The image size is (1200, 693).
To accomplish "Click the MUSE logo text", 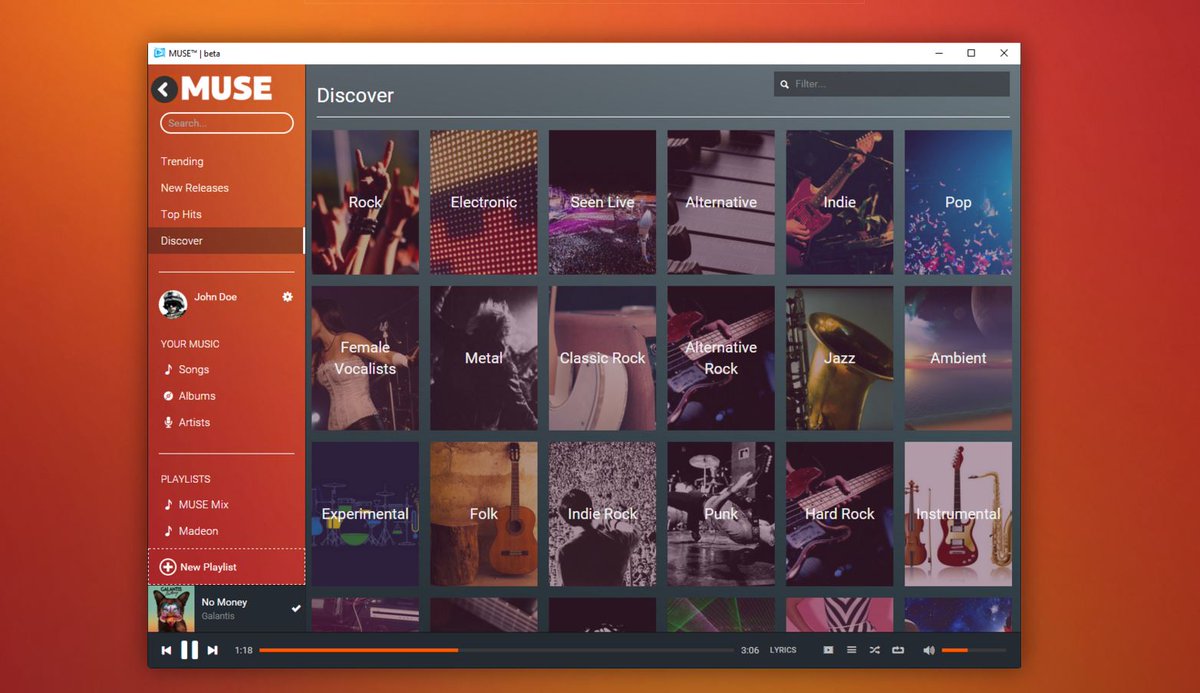I will [x=227, y=89].
